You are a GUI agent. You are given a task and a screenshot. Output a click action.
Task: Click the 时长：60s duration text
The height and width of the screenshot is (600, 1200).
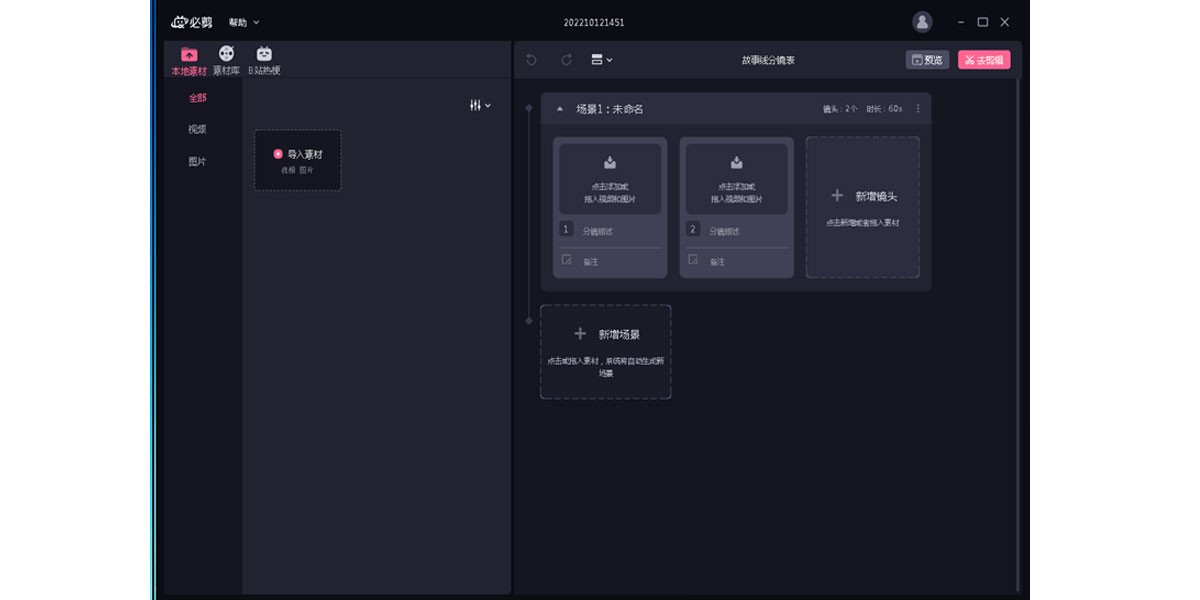tap(884, 109)
